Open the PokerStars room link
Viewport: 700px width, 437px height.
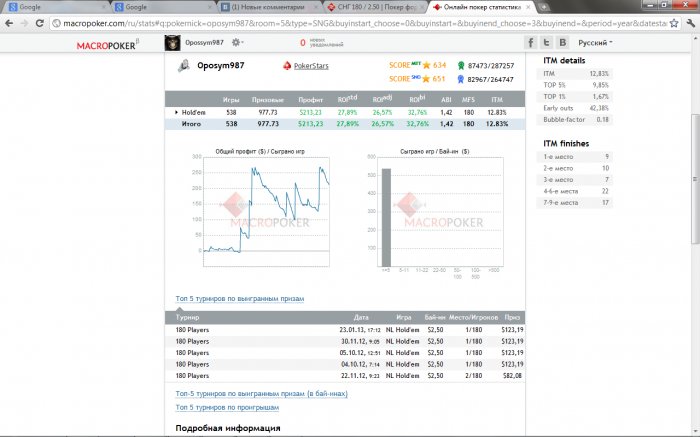[x=311, y=66]
